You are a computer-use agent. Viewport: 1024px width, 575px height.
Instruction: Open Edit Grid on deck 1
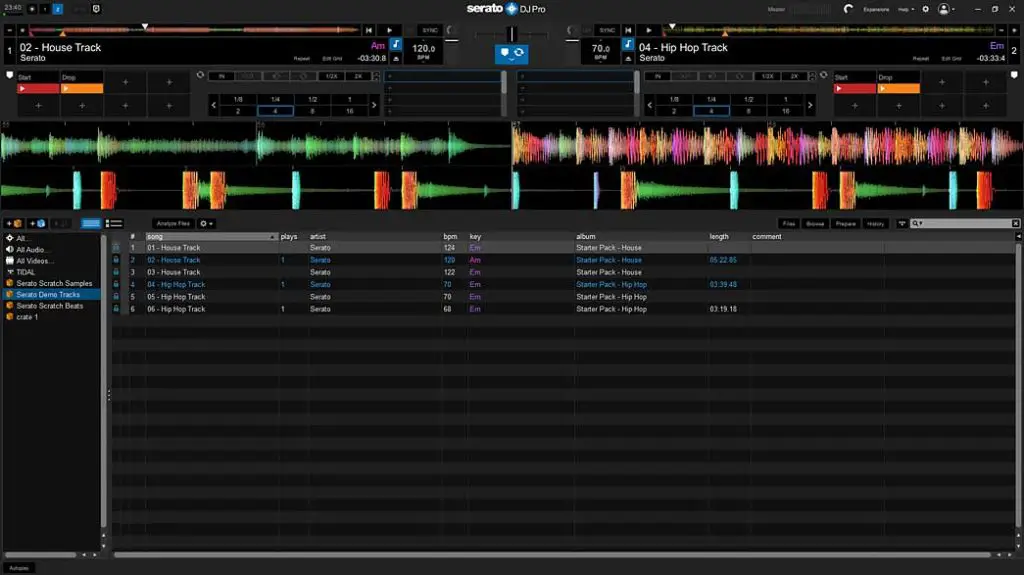pyautogui.click(x=332, y=59)
